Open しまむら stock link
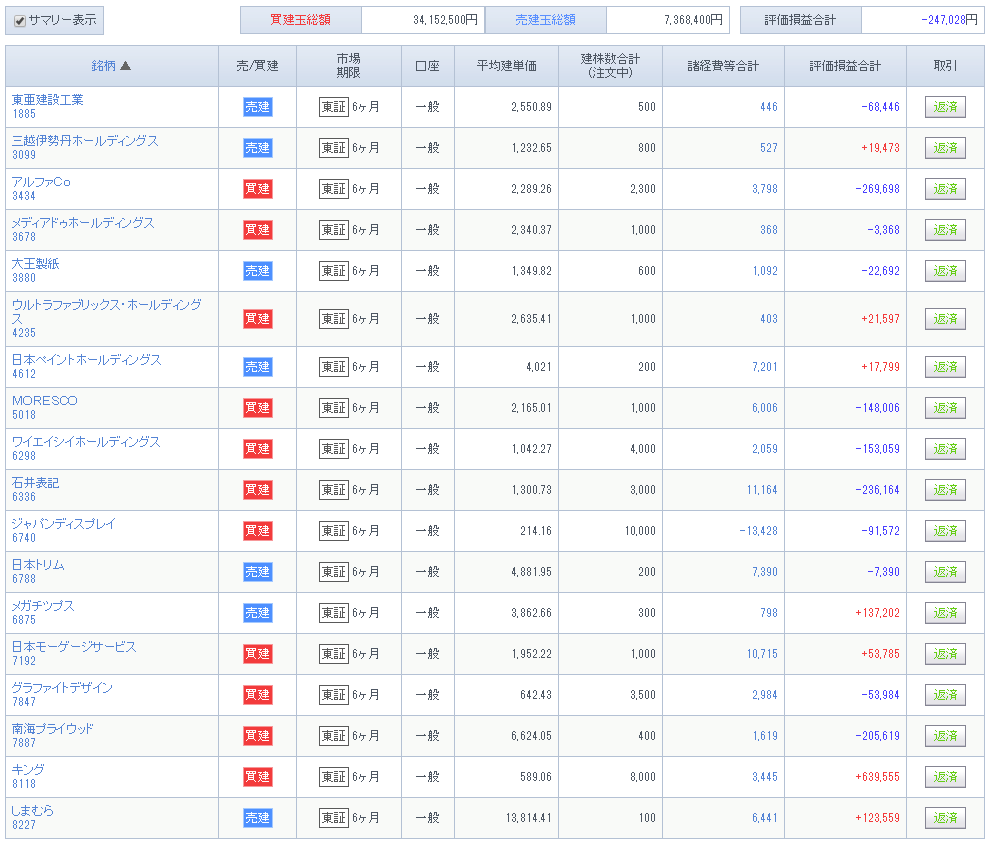The width and height of the screenshot is (992, 844). tap(32, 811)
